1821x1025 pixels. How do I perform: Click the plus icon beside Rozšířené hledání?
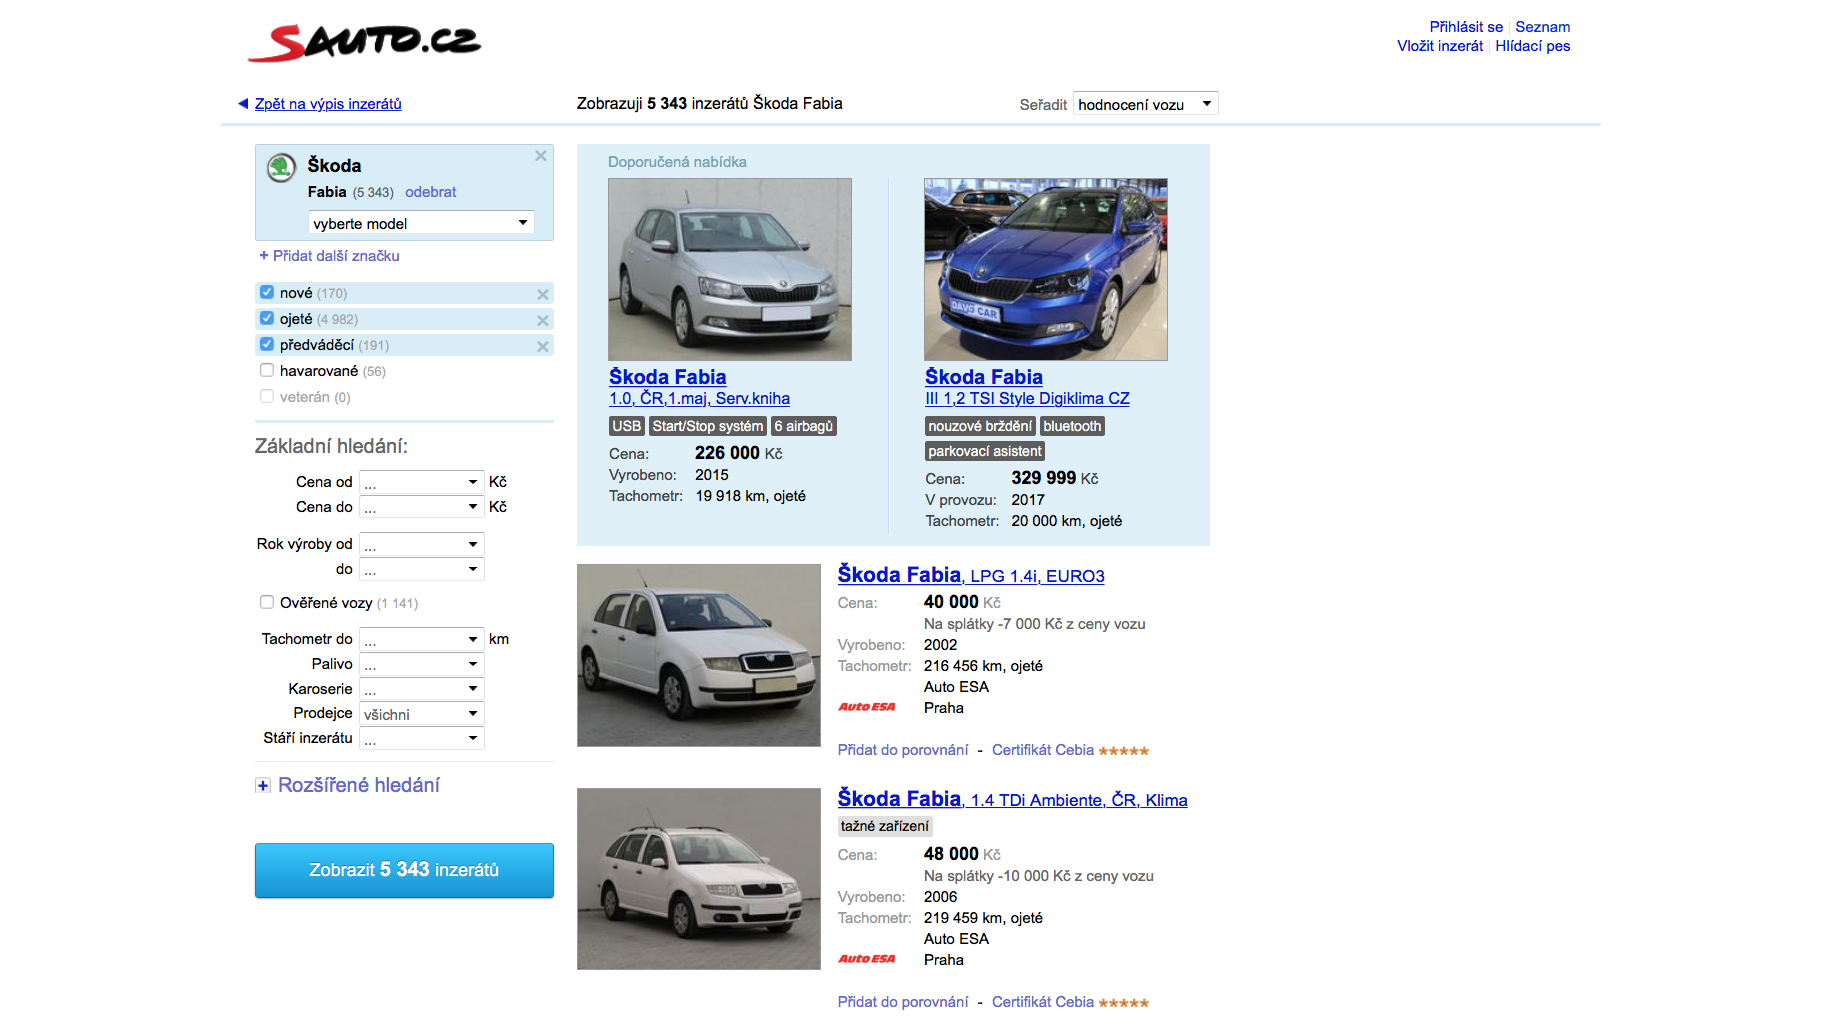(x=263, y=786)
